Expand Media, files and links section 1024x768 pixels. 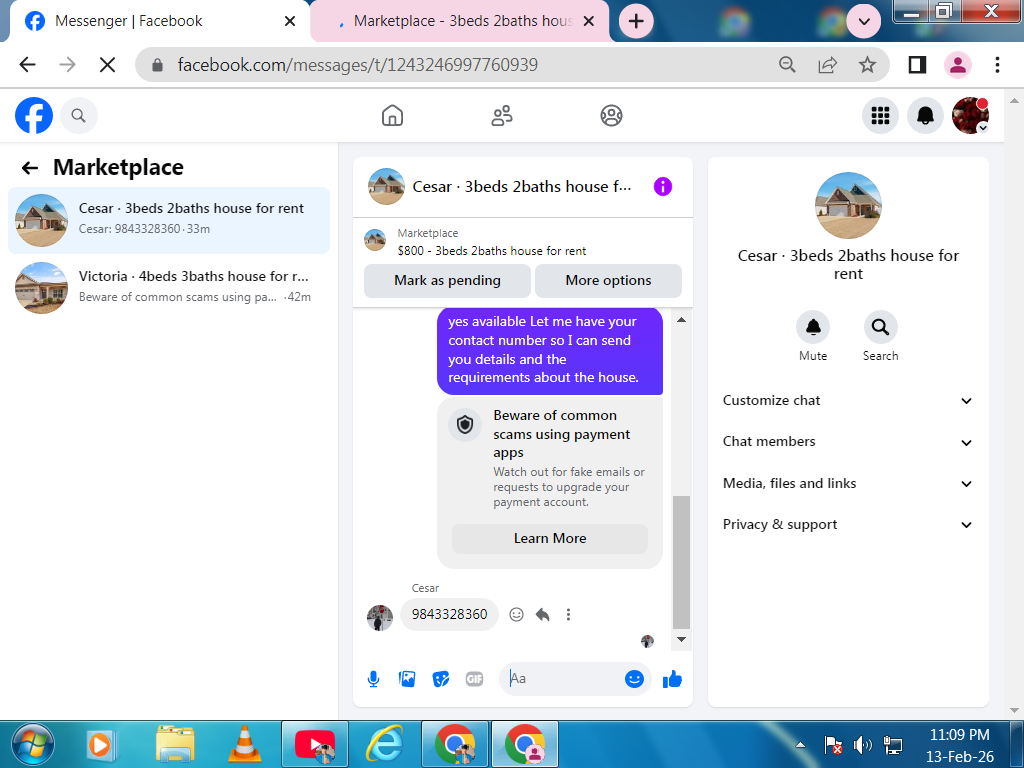click(848, 484)
